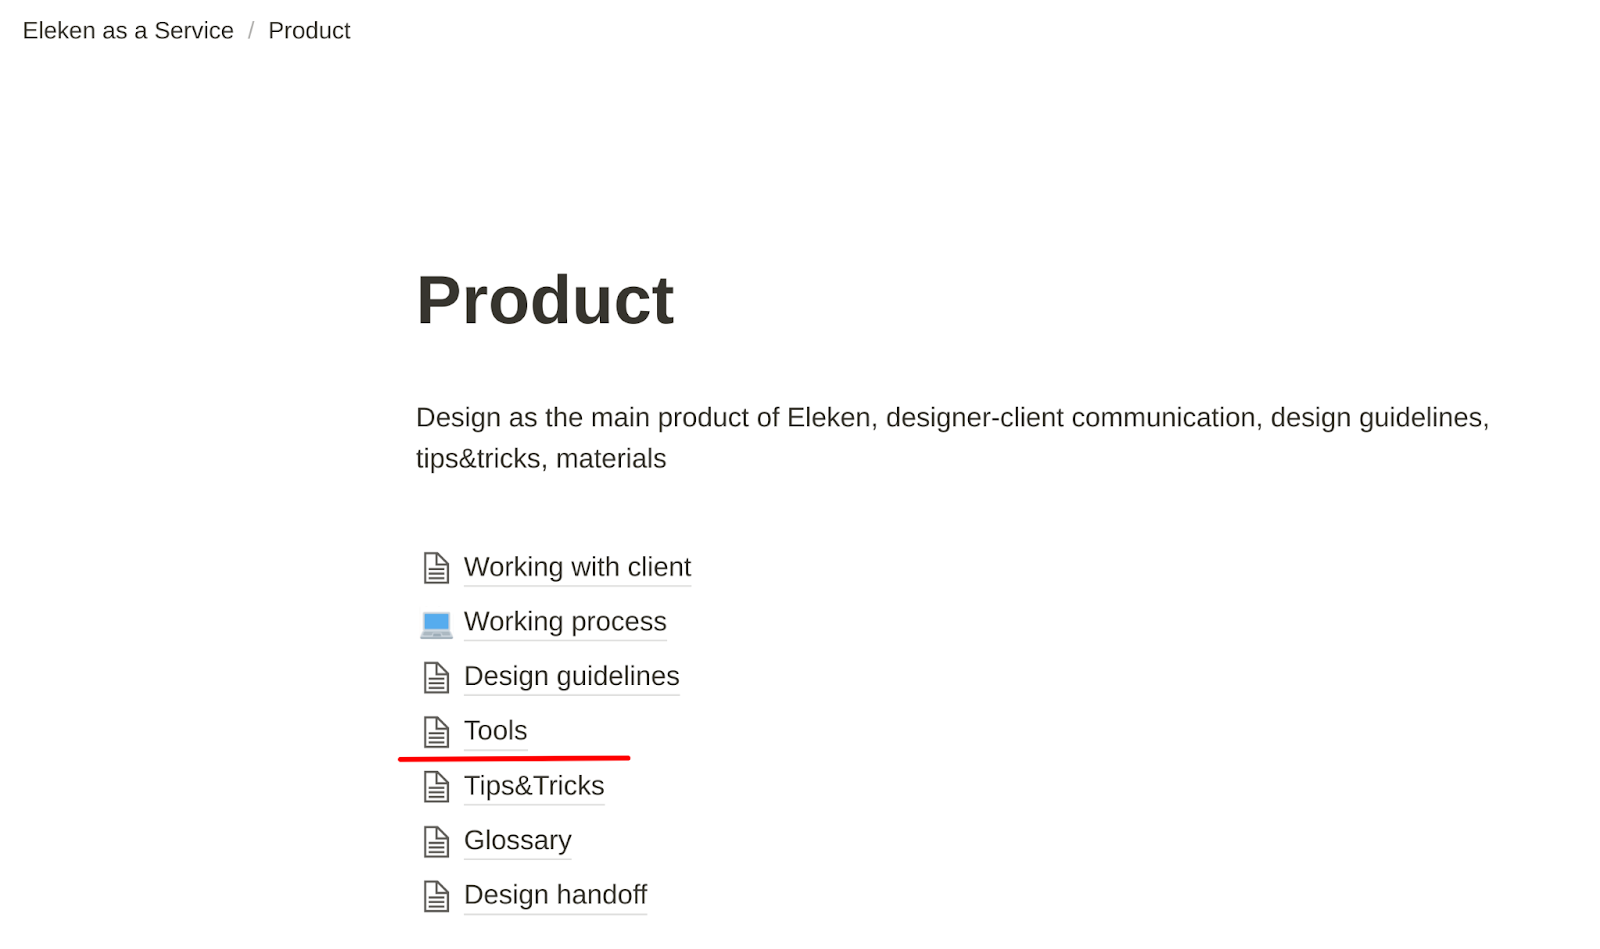Go to Eleken as a Service breadcrumb
1600x949 pixels.
click(128, 31)
